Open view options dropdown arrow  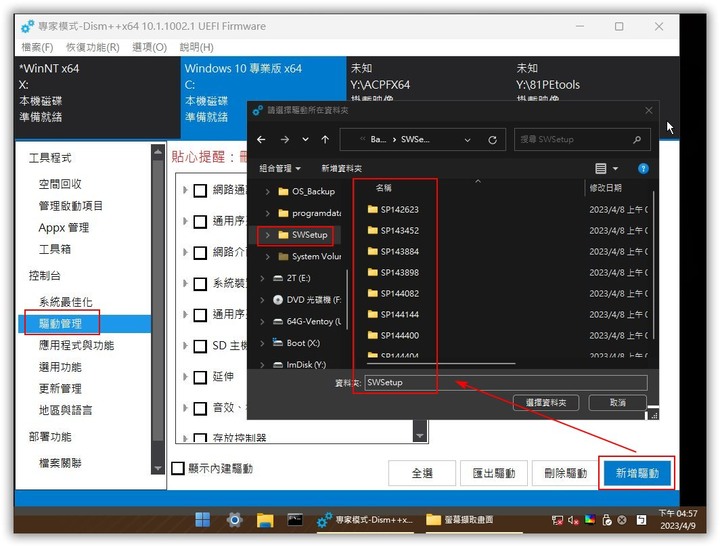[x=615, y=169]
